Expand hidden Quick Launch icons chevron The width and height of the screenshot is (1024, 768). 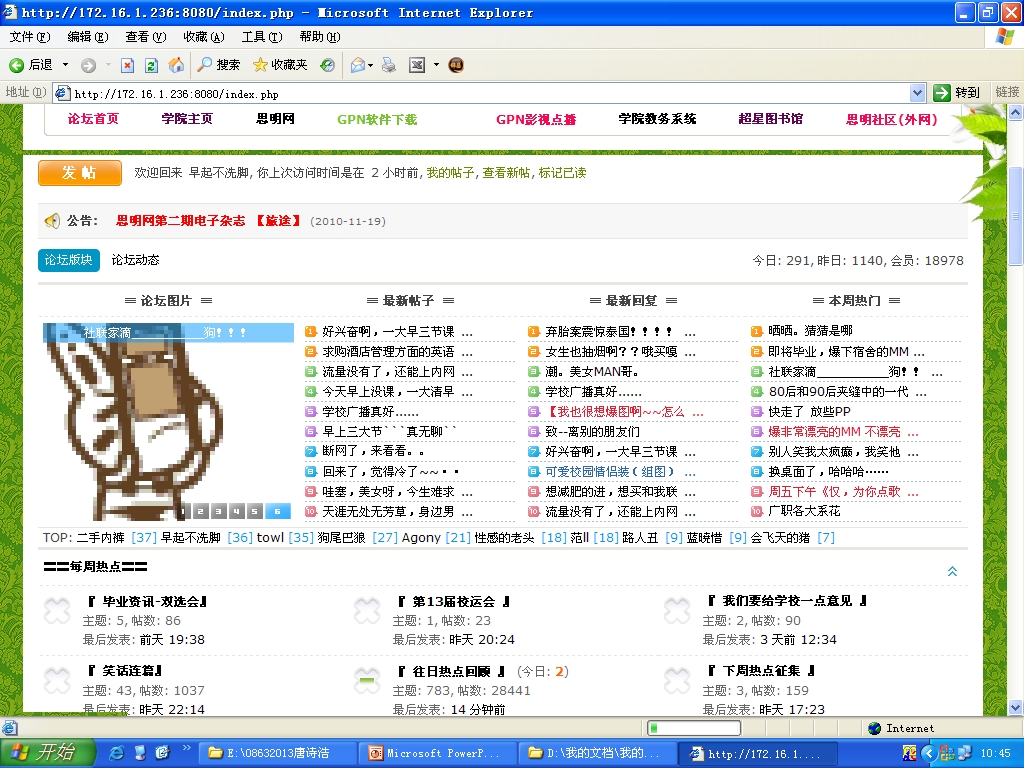(x=187, y=748)
